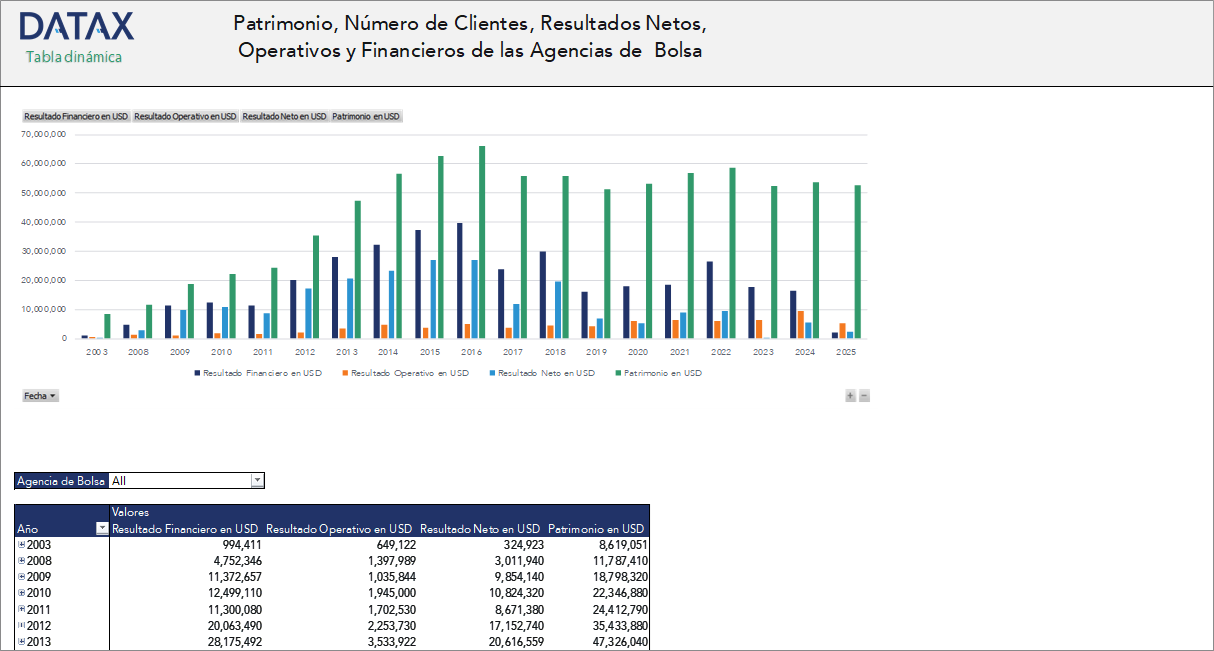Expand the 2008 row details
The image size is (1214, 651).
(x=21, y=559)
